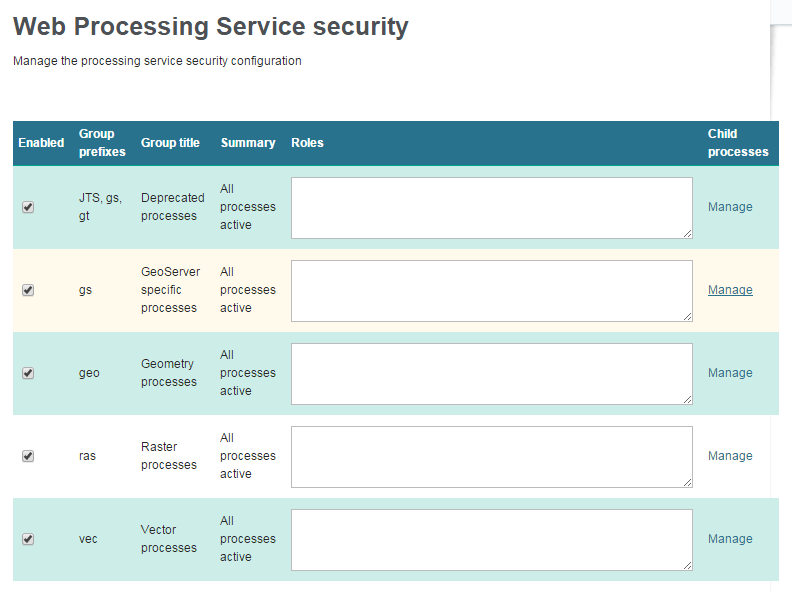The image size is (792, 592).
Task: Manage child processes of Geometry processes
Action: pos(730,373)
